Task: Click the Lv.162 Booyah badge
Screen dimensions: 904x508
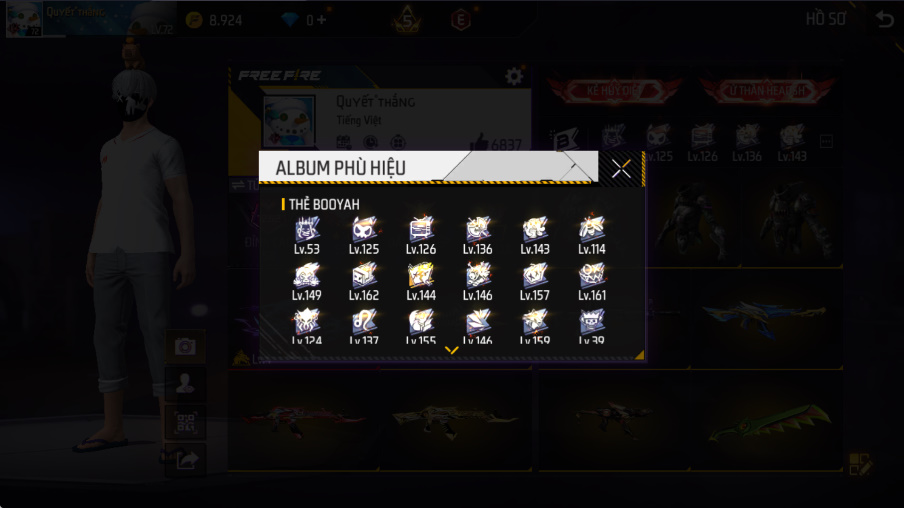Action: tap(364, 281)
